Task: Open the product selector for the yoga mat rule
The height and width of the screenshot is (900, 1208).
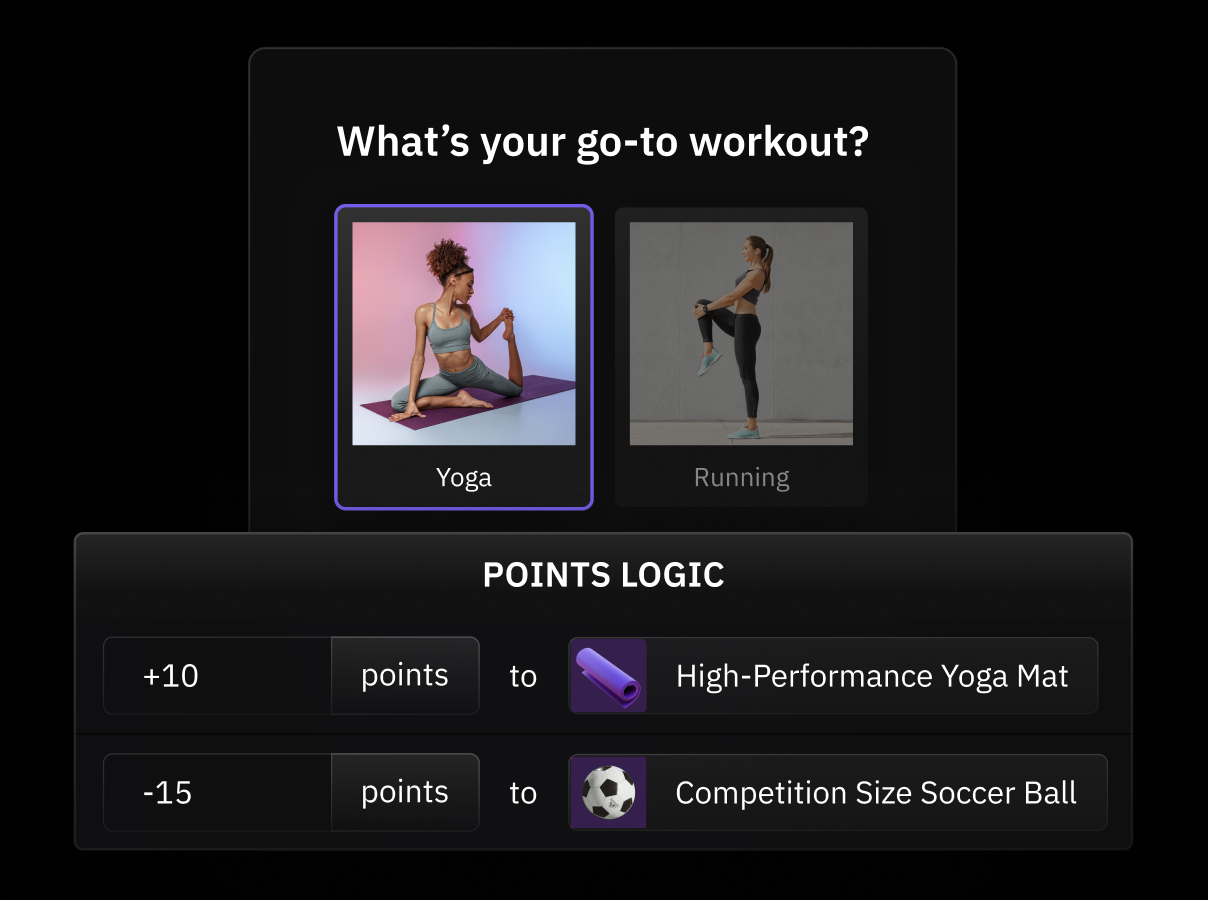Action: pos(833,675)
